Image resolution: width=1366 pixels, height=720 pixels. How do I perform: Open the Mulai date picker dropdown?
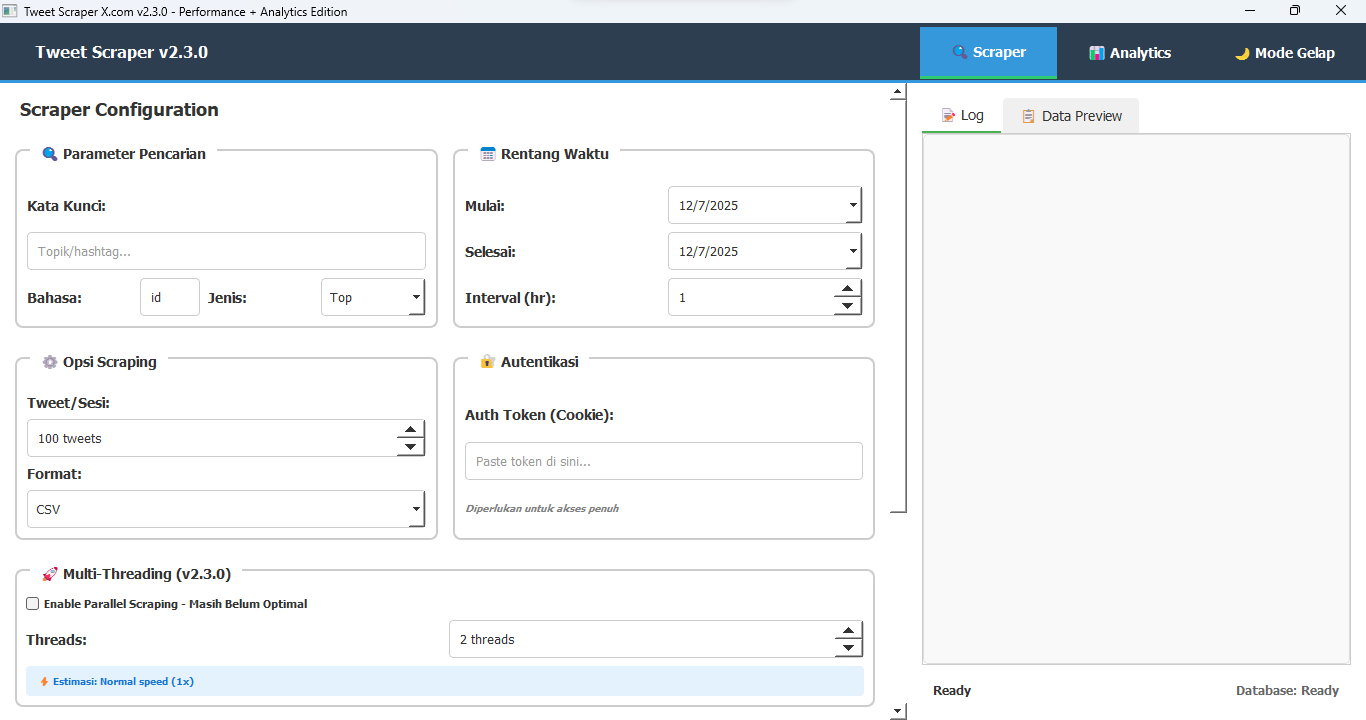click(852, 205)
